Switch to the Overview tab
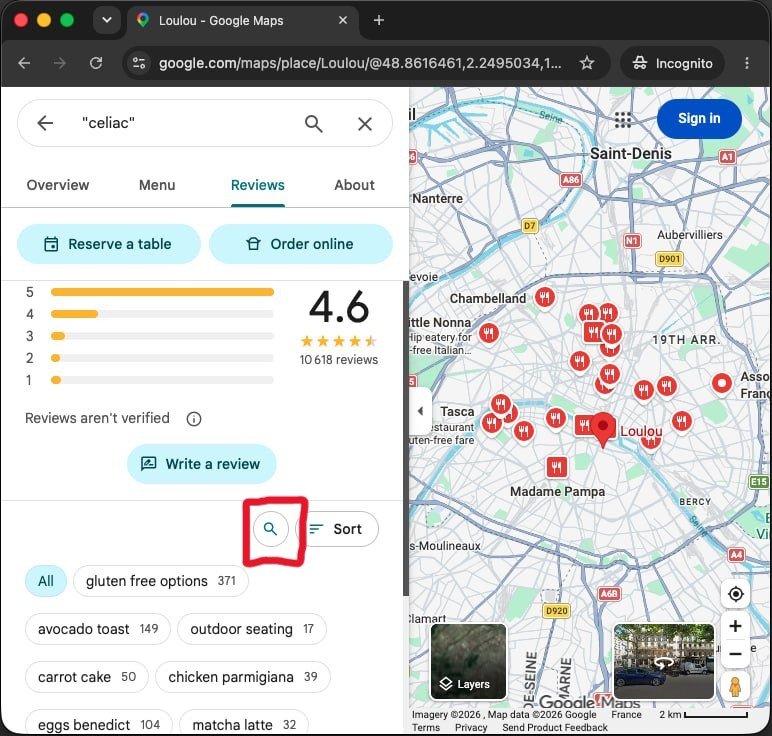This screenshot has width=772, height=736. [x=58, y=185]
